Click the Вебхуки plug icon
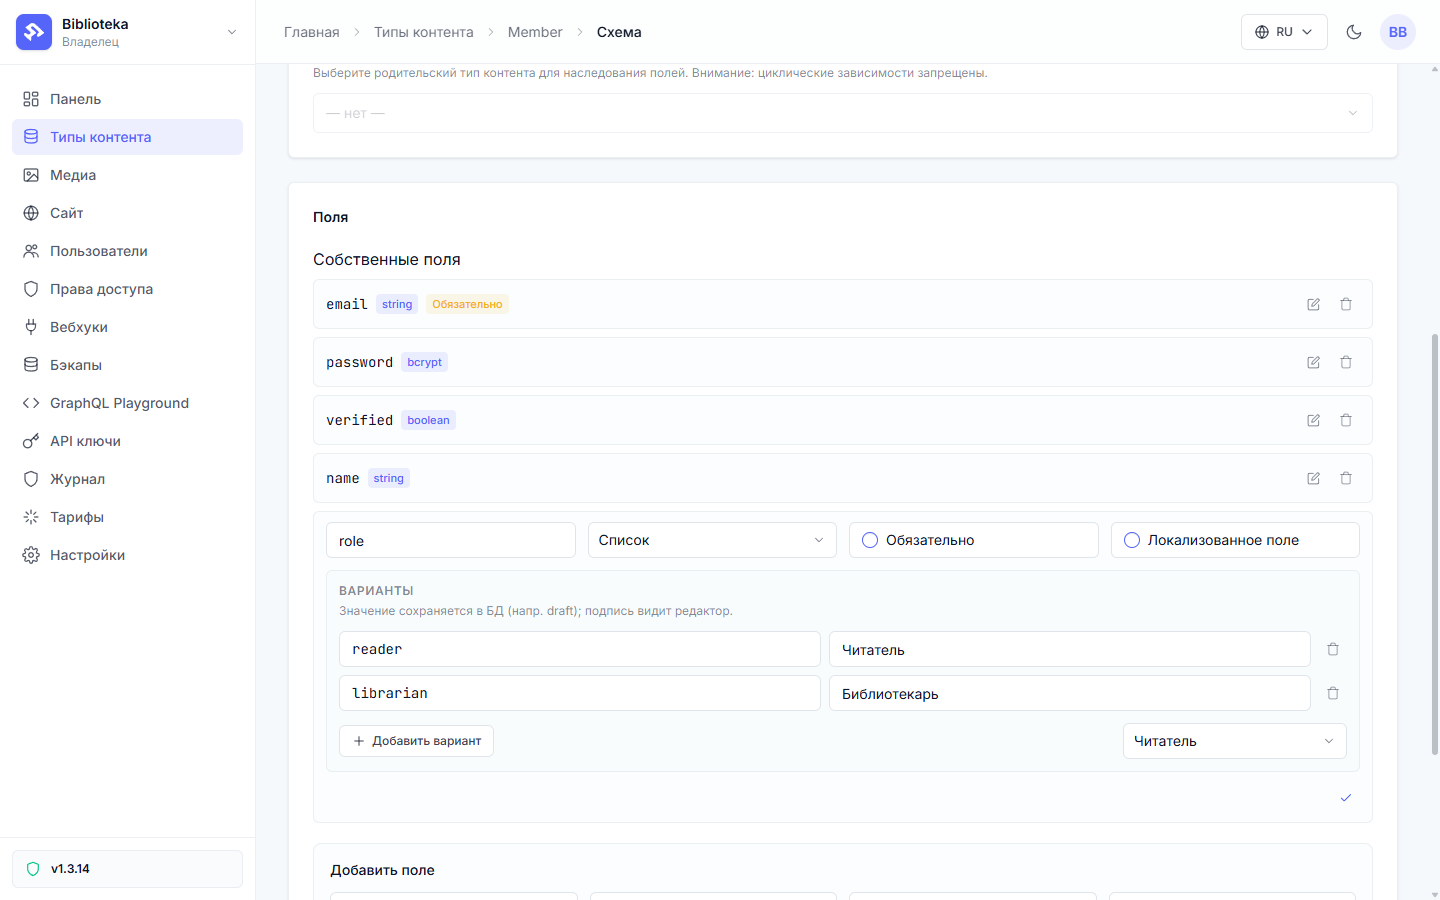Viewport: 1440px width, 900px height. pyautogui.click(x=31, y=327)
